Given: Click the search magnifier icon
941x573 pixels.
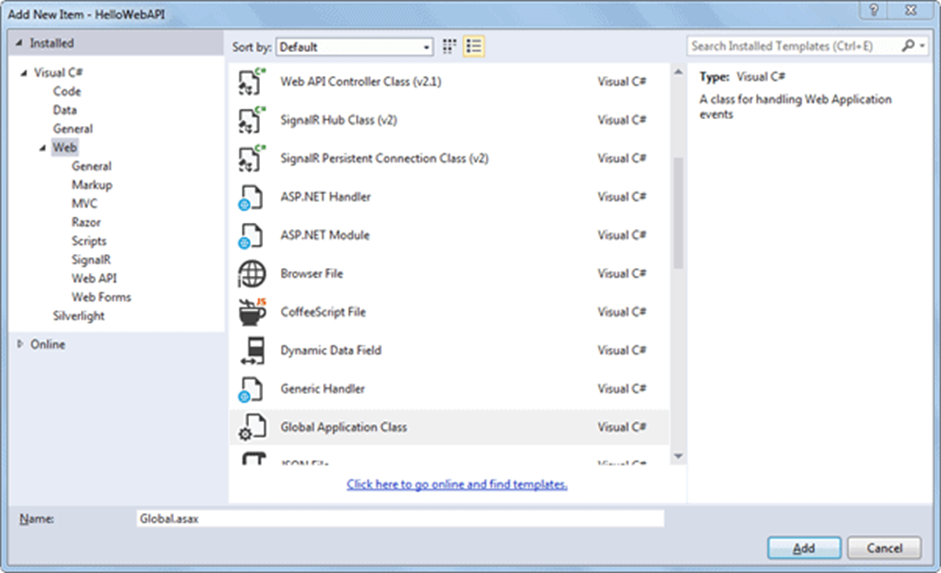Looking at the screenshot, I should pos(907,46).
